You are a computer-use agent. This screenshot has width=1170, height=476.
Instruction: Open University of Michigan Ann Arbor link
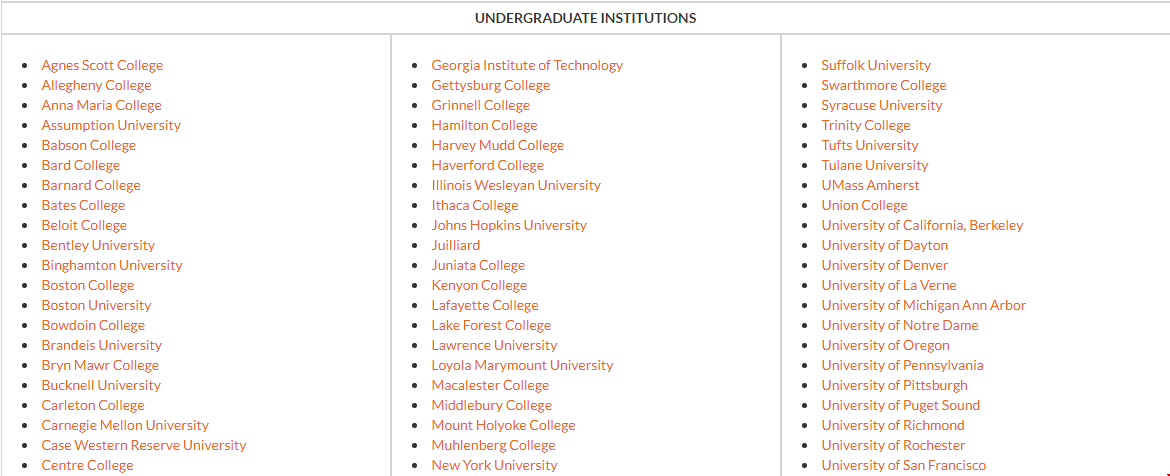923,305
